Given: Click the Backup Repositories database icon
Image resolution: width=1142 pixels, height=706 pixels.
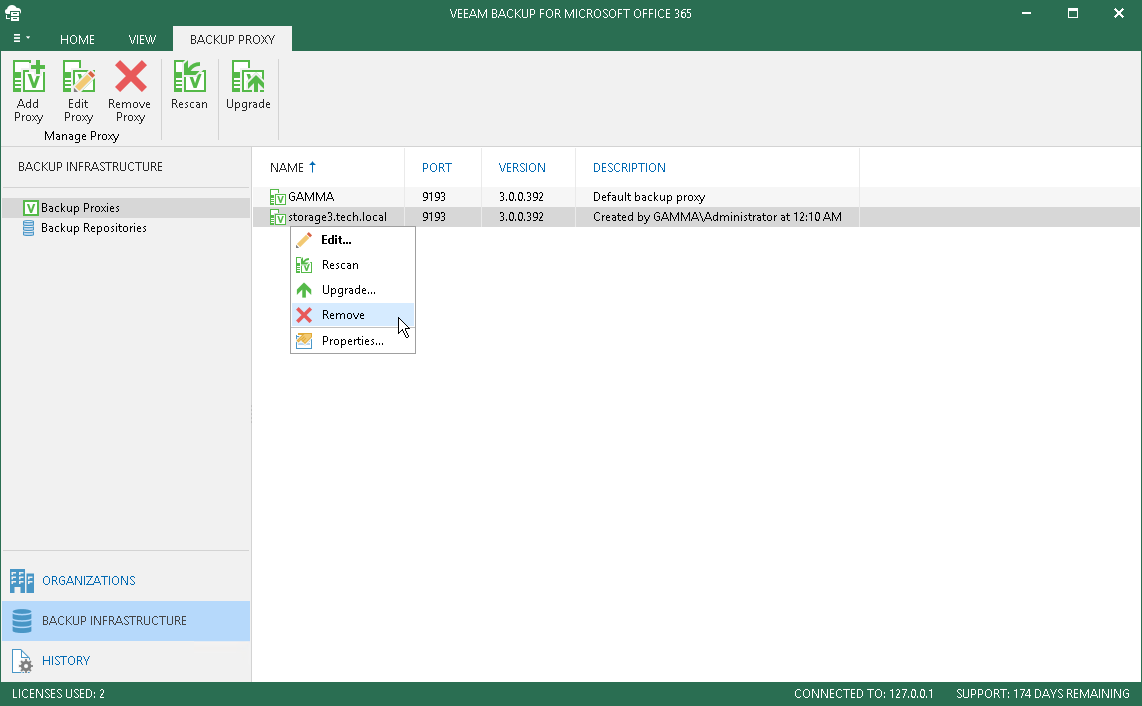Looking at the screenshot, I should 28,228.
